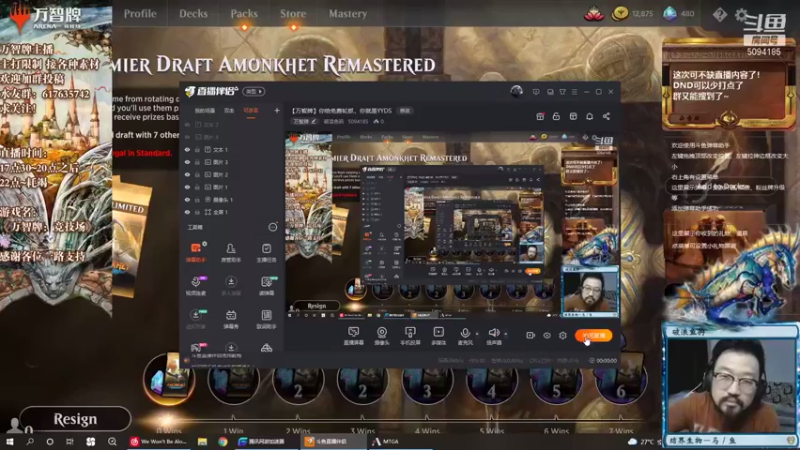Image resolution: width=800 pixels, height=450 pixels.
Task: Select the Fullscreen 1 source row
Action: click(232, 212)
